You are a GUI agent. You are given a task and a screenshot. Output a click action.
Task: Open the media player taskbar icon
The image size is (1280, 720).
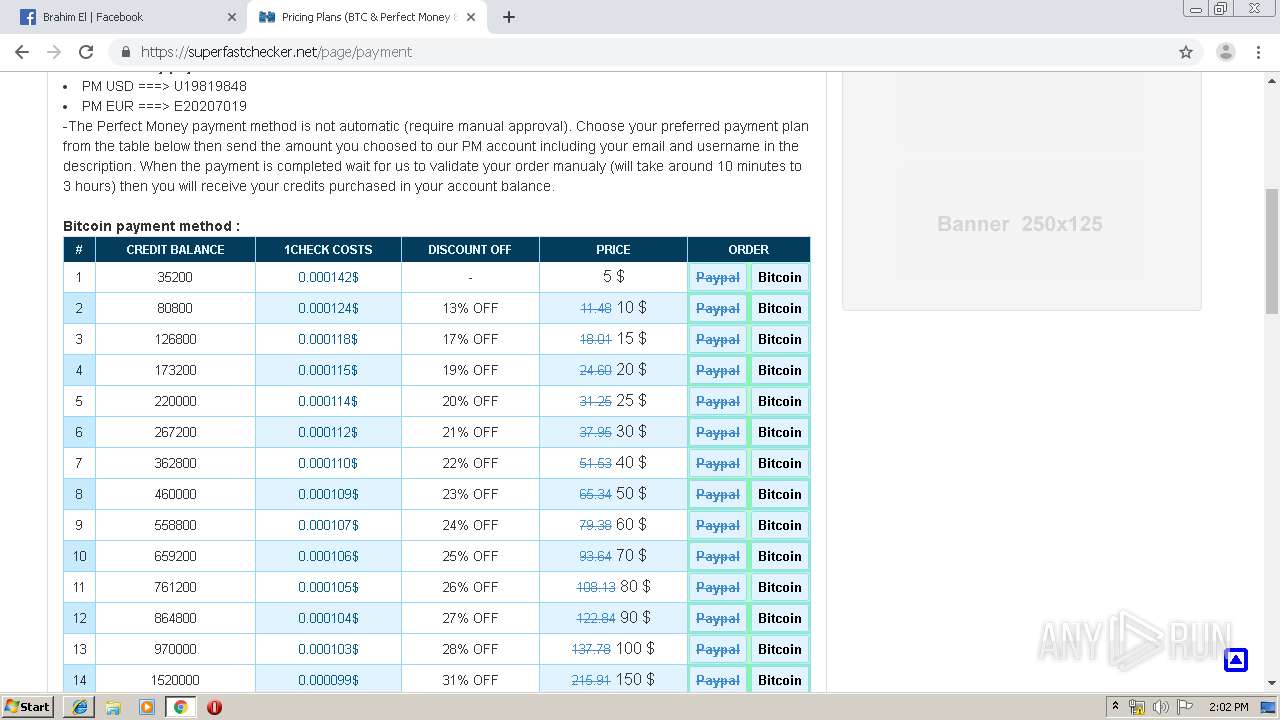tap(147, 707)
